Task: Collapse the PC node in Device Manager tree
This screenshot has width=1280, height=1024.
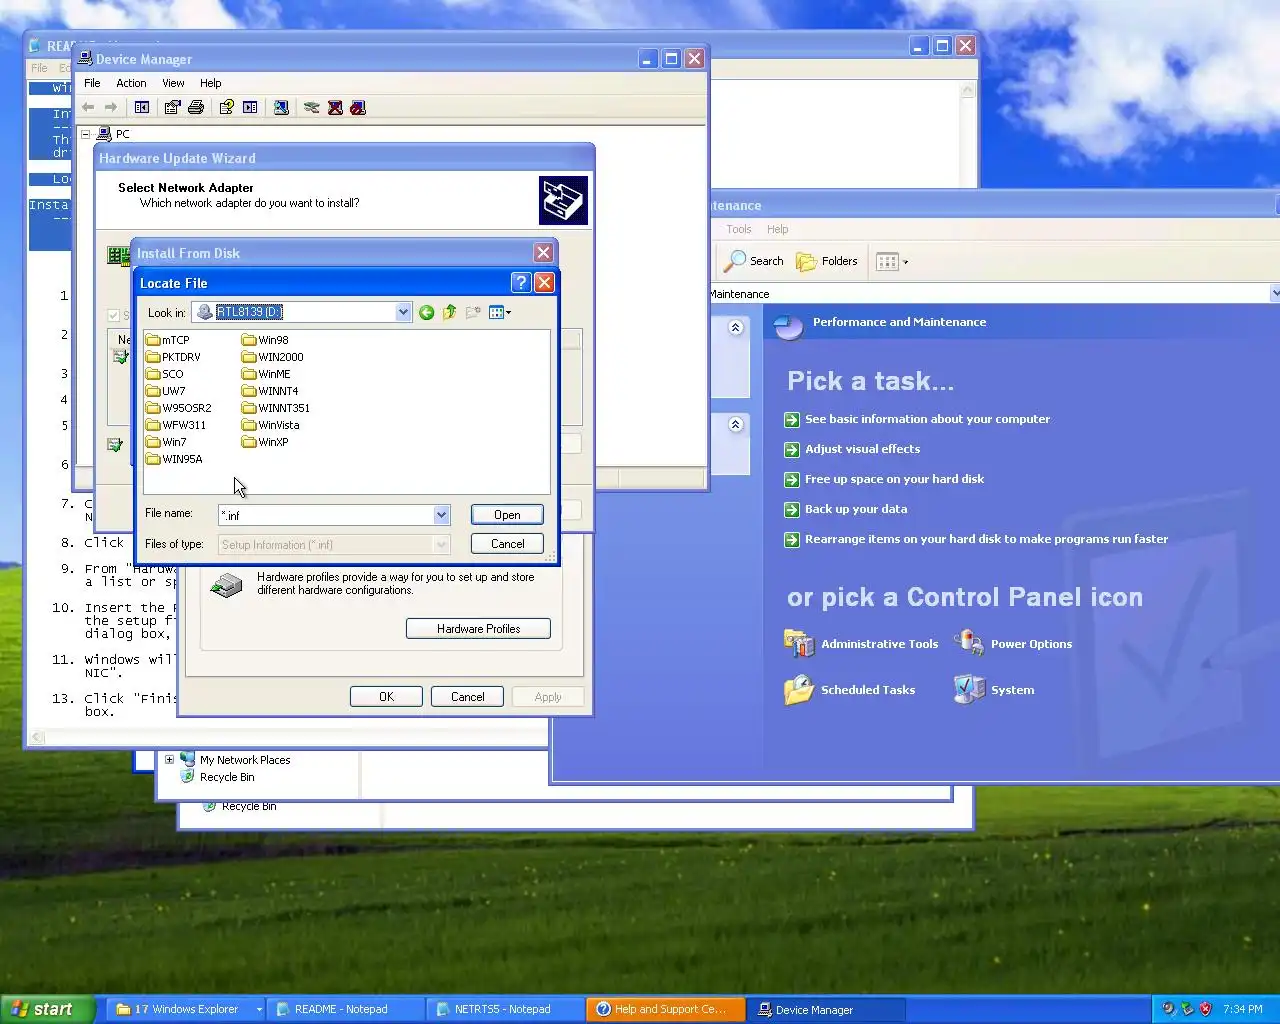Action: [x=86, y=134]
